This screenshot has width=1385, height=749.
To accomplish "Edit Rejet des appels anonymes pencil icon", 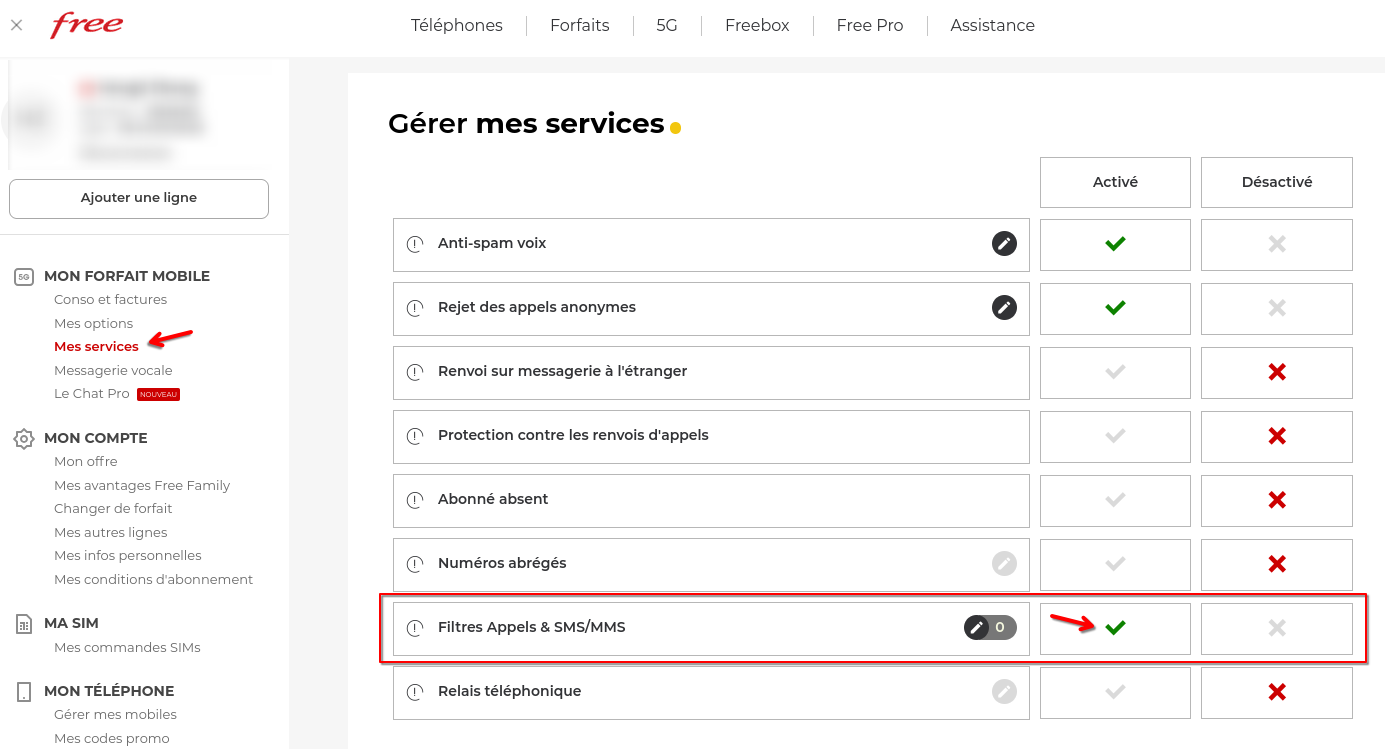I will pos(1004,307).
